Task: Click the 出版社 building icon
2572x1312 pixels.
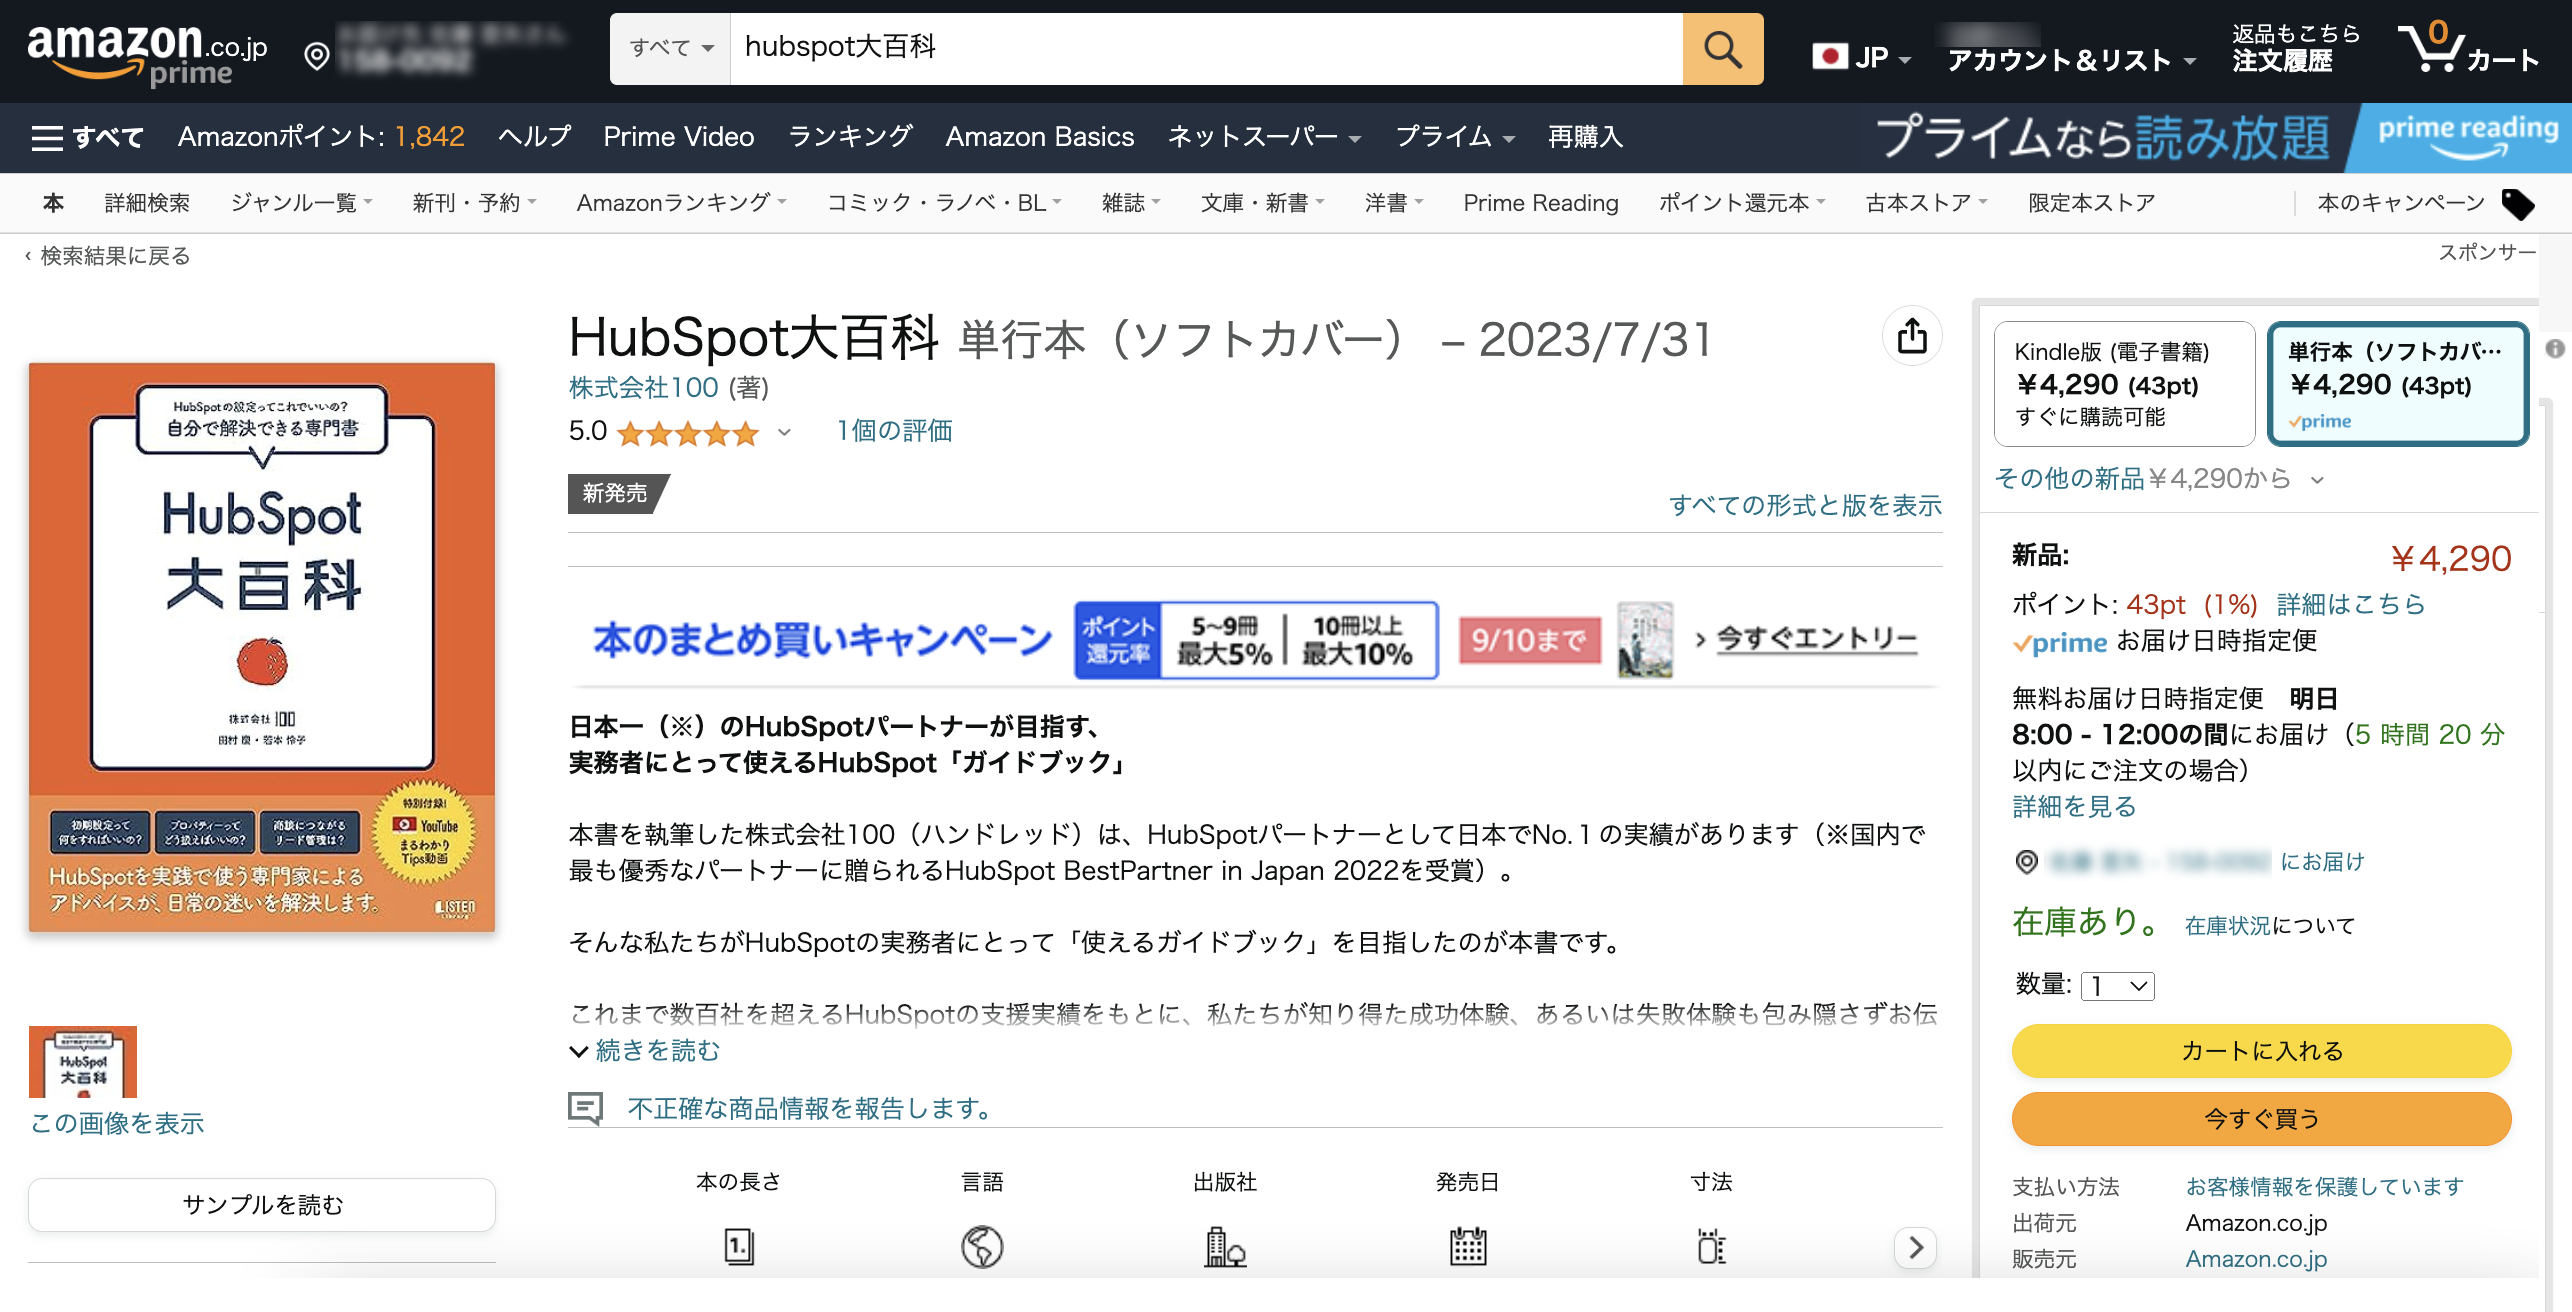Action: click(x=1224, y=1246)
